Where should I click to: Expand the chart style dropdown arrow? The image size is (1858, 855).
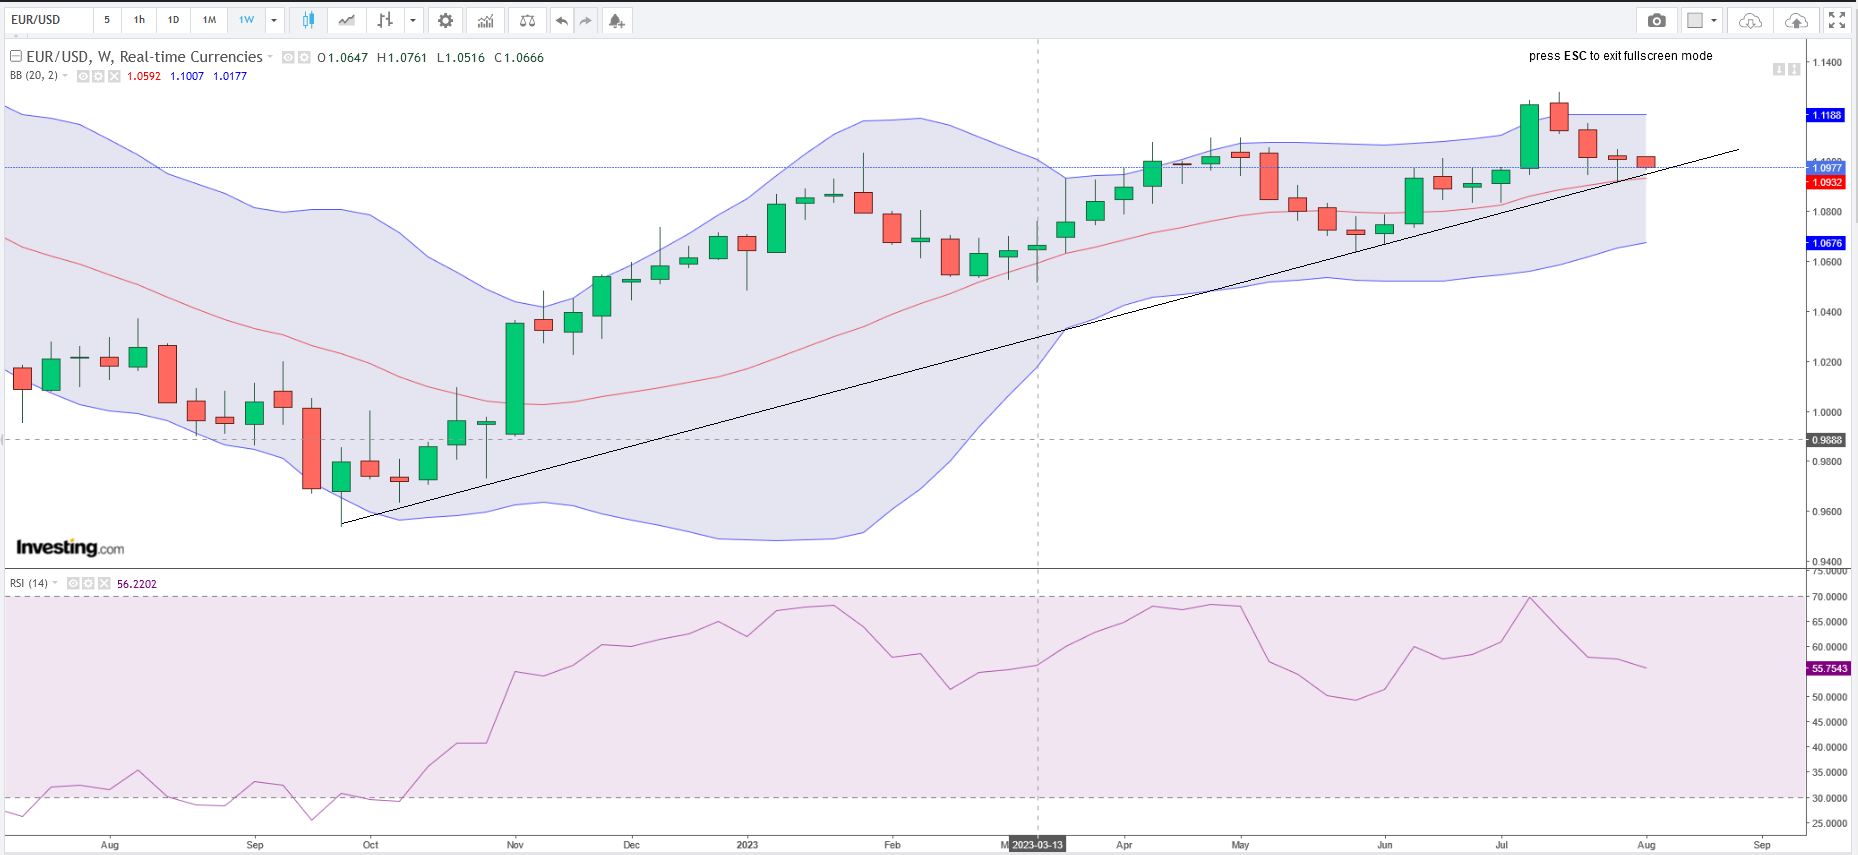(x=413, y=20)
